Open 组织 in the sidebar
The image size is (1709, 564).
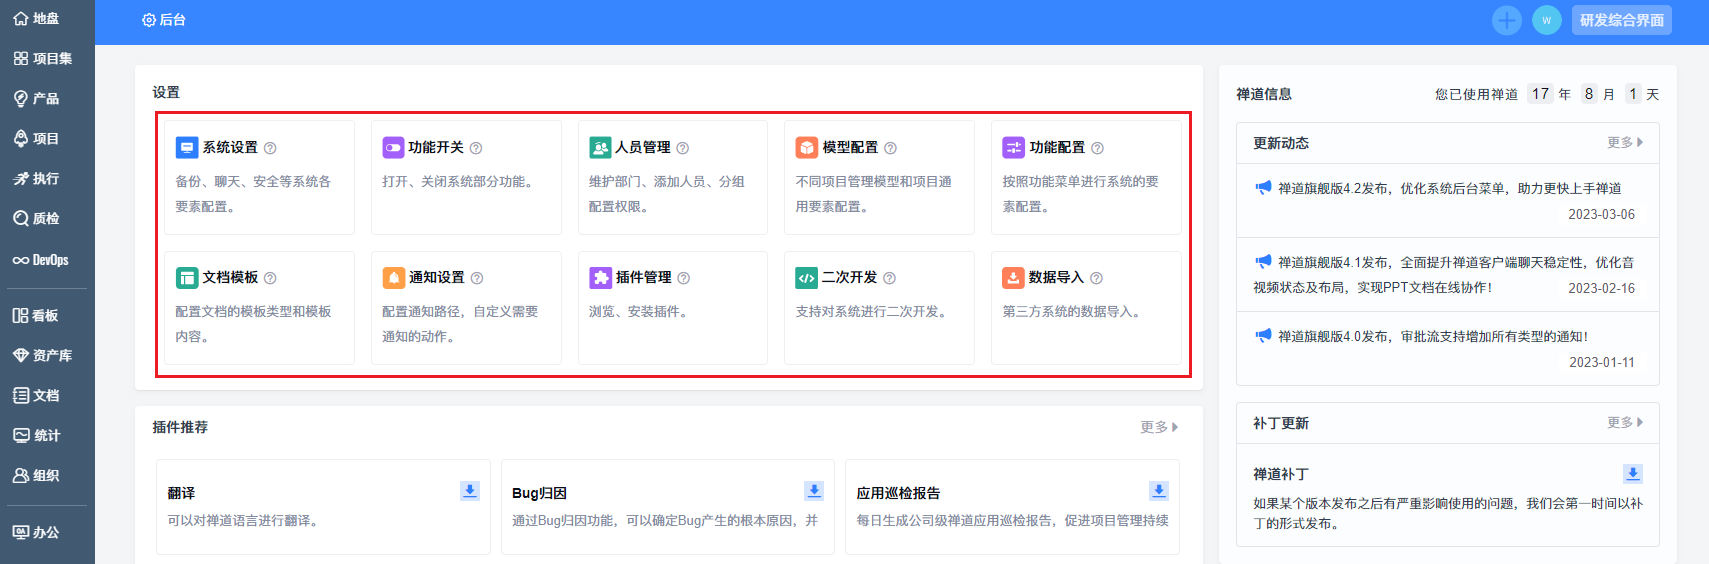point(36,476)
